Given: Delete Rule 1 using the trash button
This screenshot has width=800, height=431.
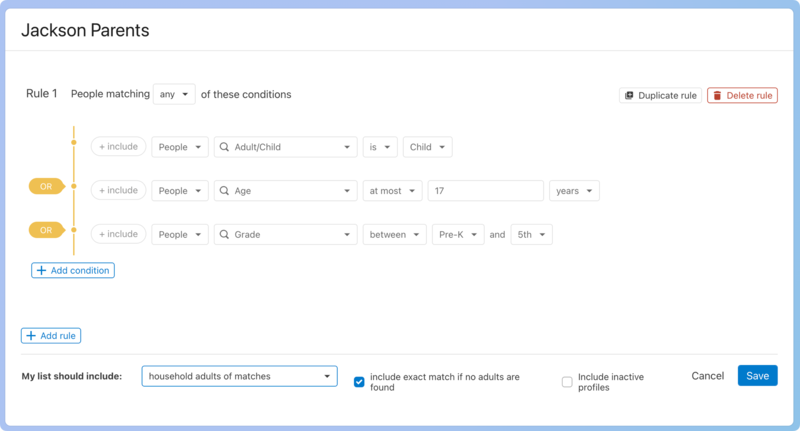Looking at the screenshot, I should click(742, 95).
